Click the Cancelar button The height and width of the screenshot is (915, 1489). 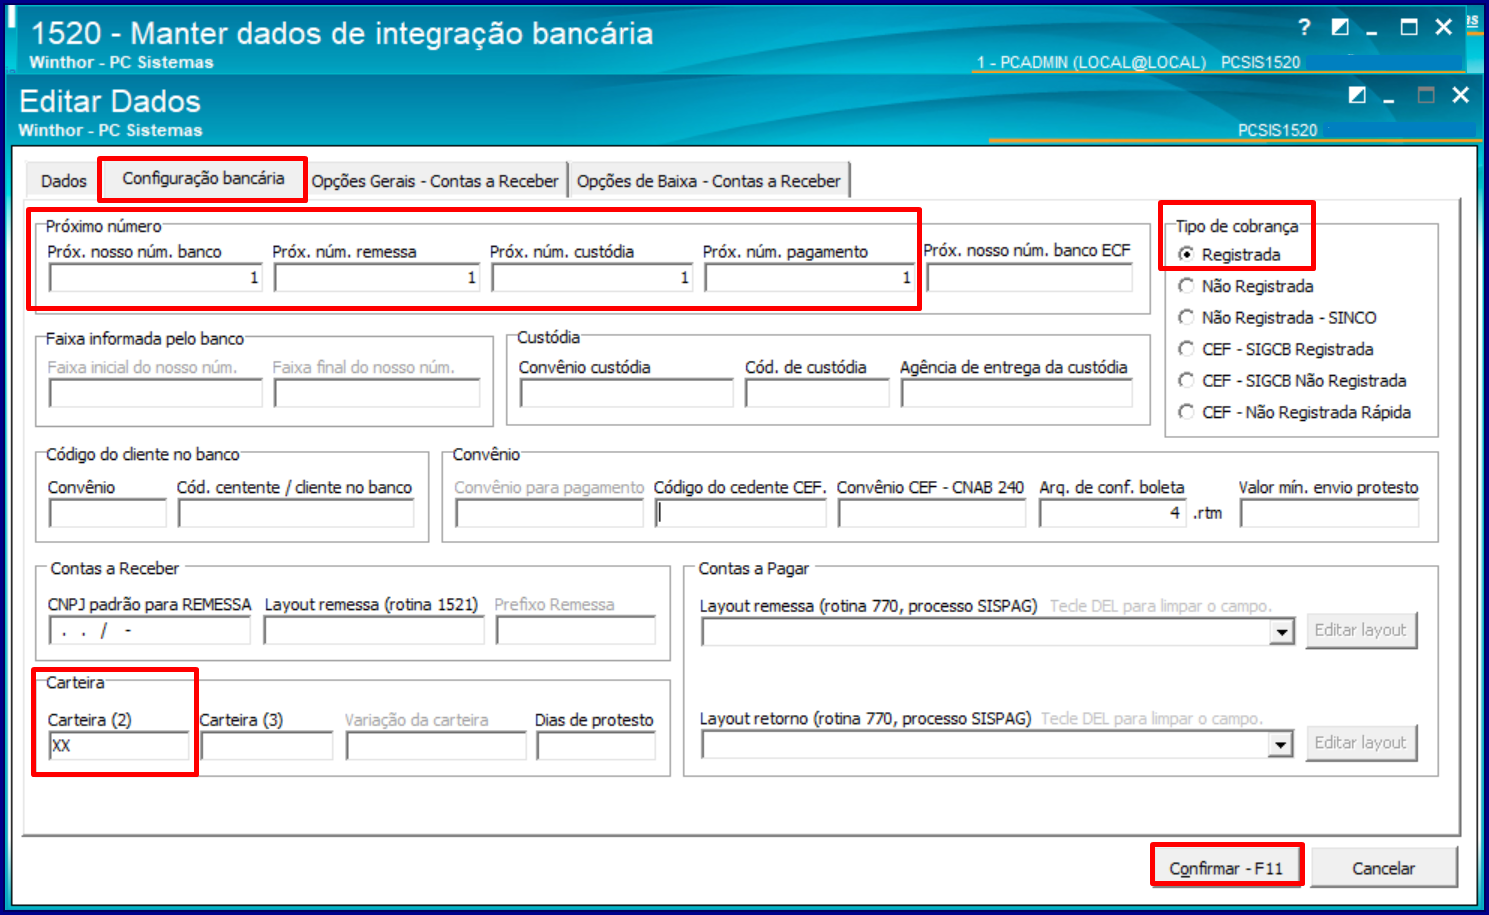(1383, 868)
